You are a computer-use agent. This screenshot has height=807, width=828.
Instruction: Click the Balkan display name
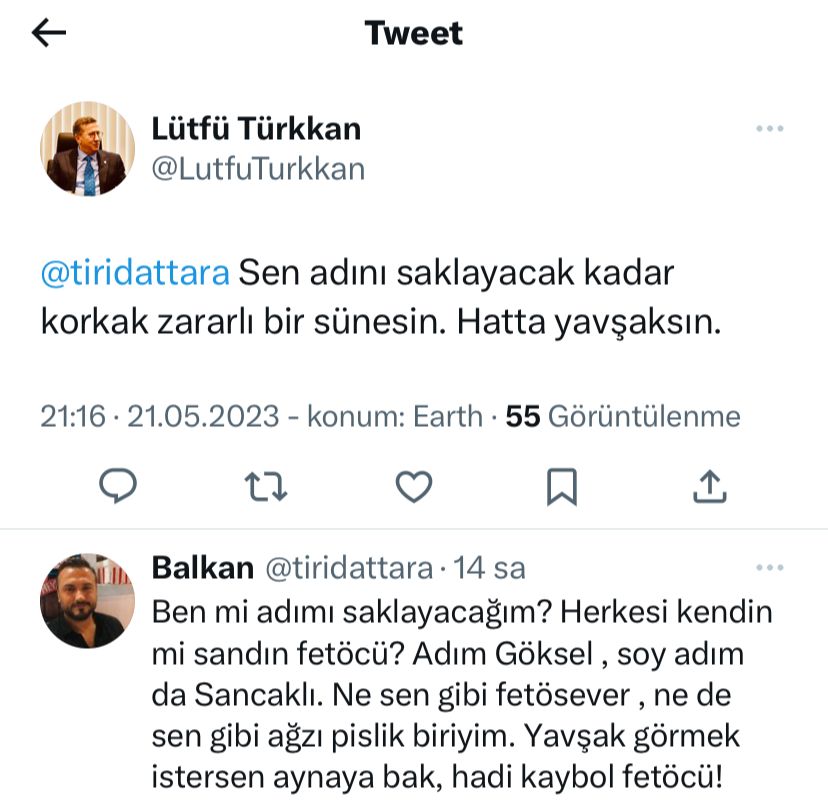click(202, 568)
